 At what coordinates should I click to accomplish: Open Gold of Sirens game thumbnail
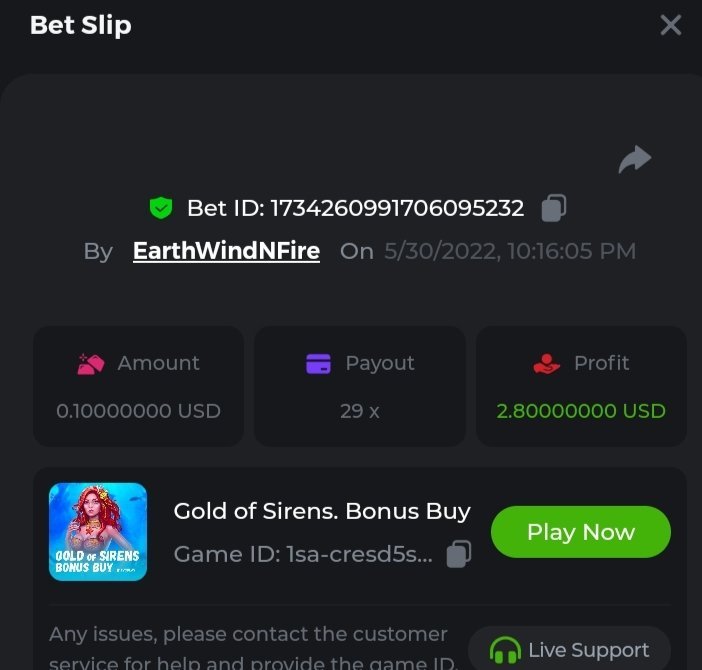tap(98, 532)
